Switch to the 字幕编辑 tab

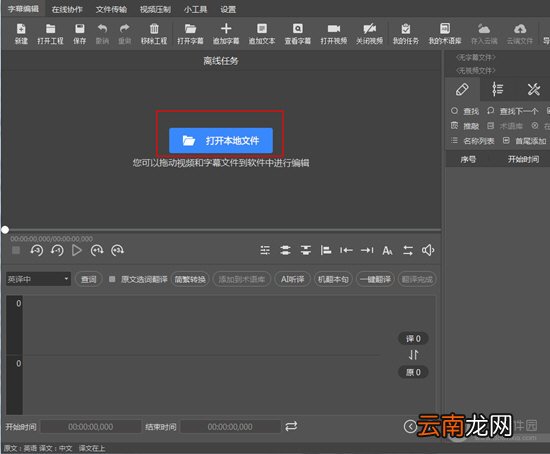23,9
